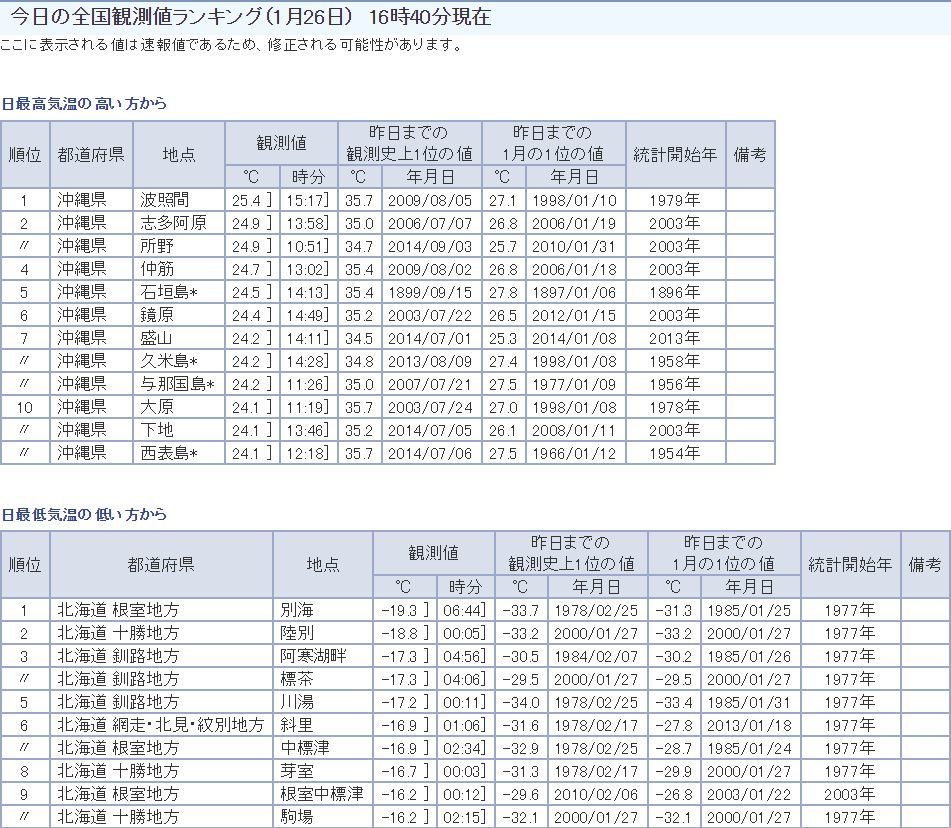Click the 別海 station in lowest temperatures
The height and width of the screenshot is (828, 951).
click(x=298, y=609)
